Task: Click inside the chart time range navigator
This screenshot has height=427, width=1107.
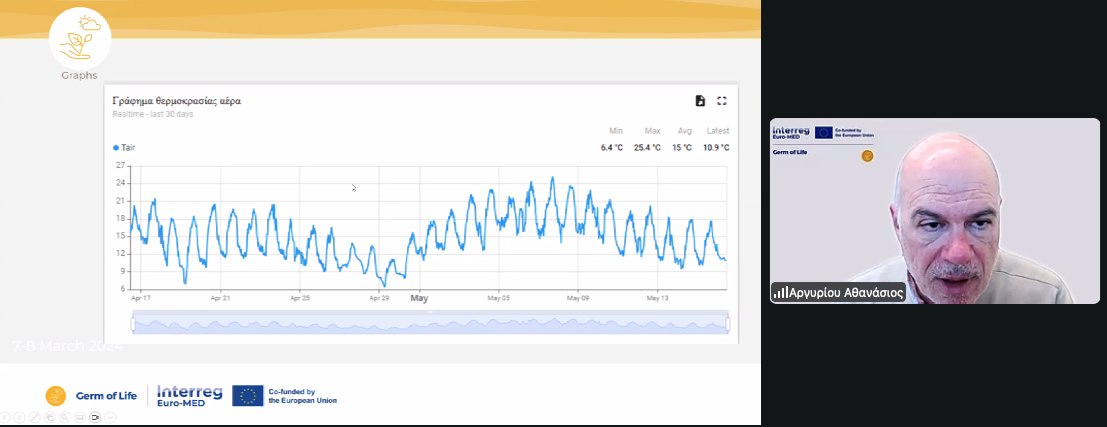Action: pyautogui.click(x=430, y=323)
